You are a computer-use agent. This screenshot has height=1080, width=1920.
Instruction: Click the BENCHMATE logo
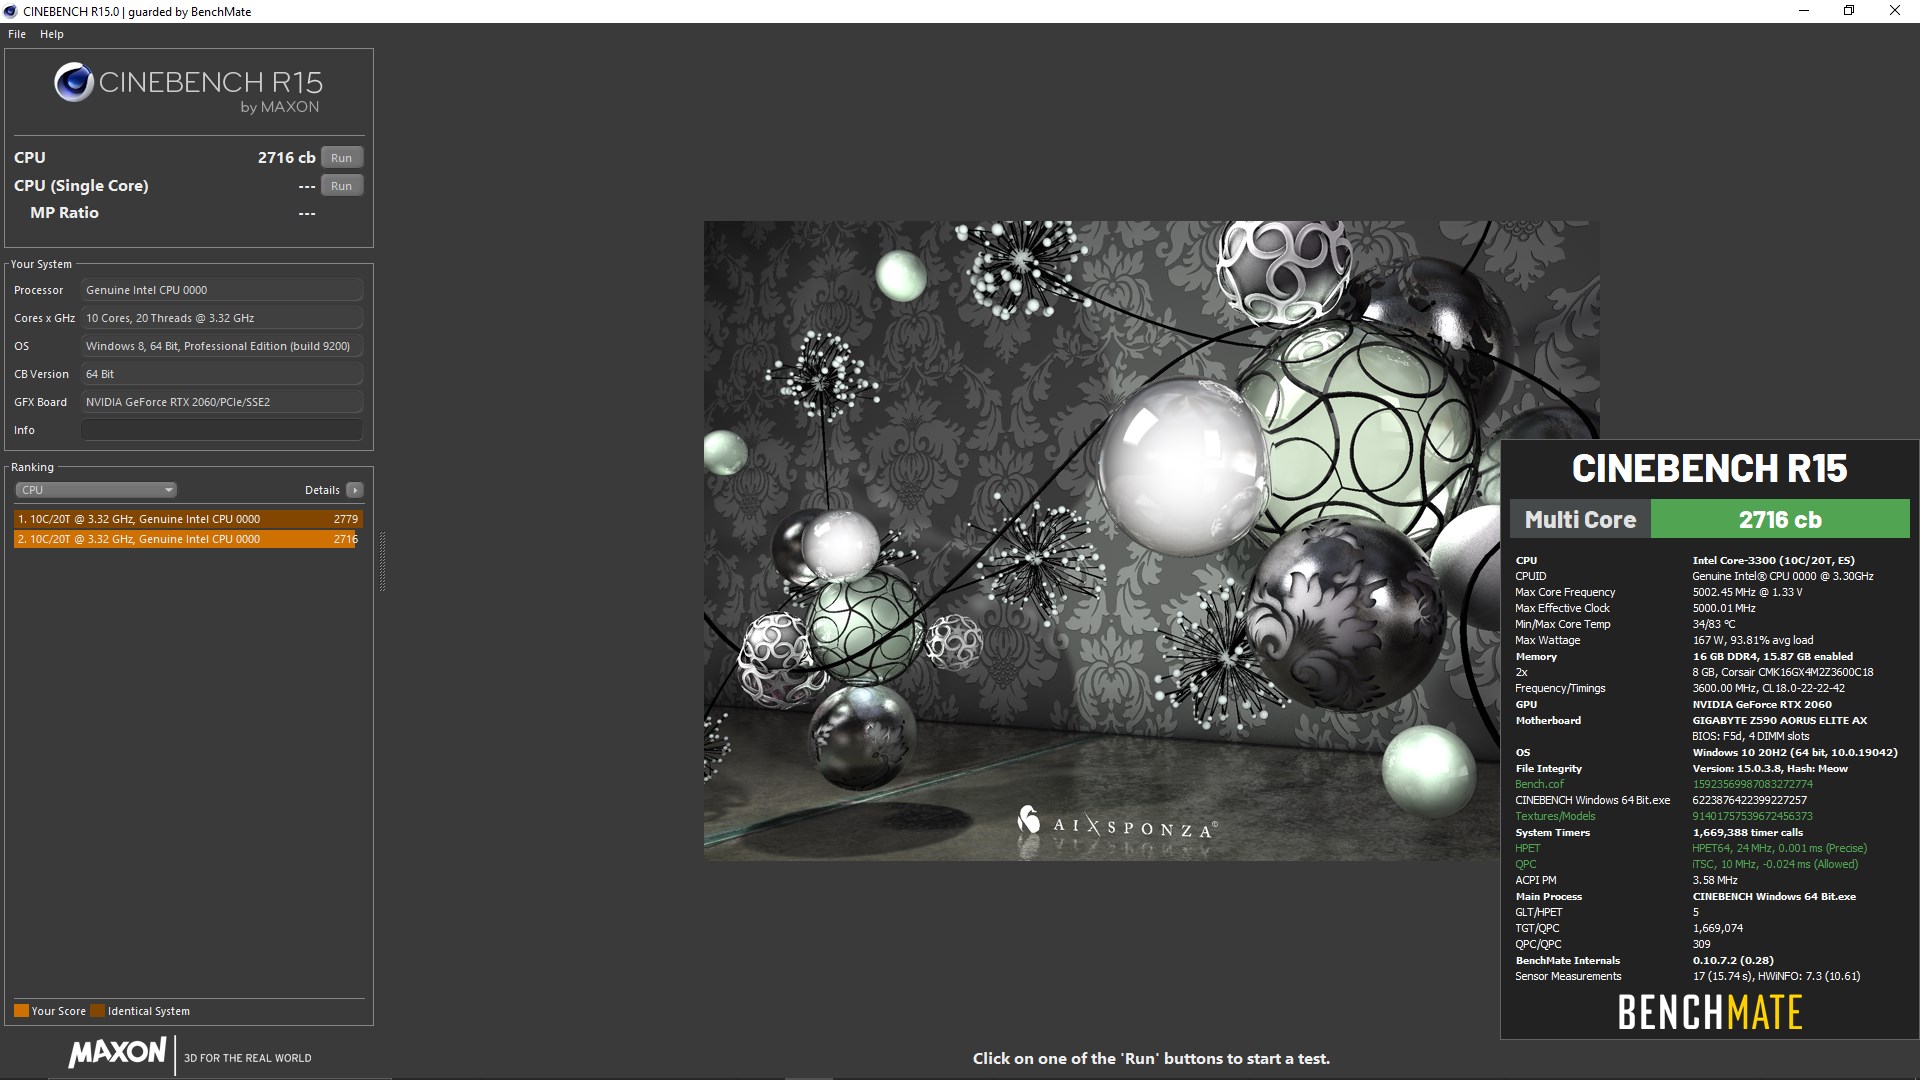pyautogui.click(x=1710, y=1012)
